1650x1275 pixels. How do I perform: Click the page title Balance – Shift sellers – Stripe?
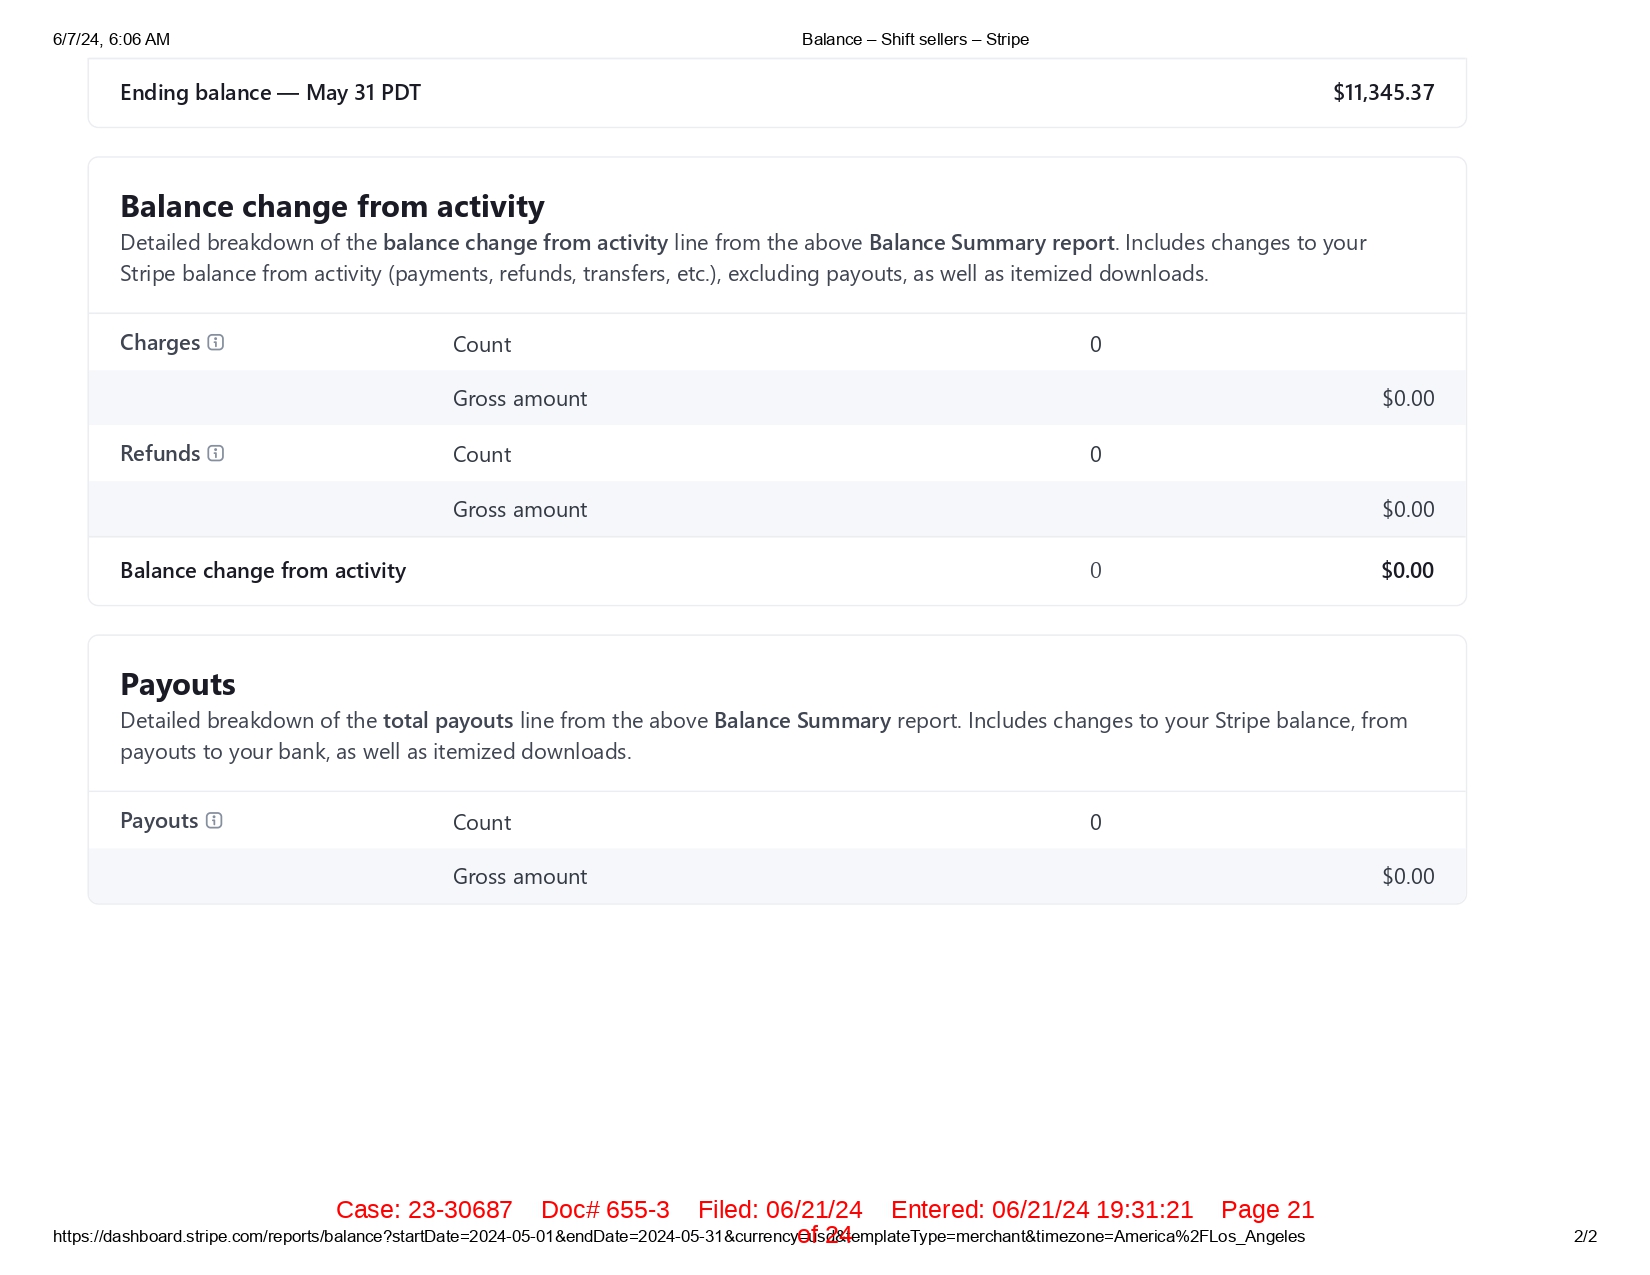tap(915, 40)
